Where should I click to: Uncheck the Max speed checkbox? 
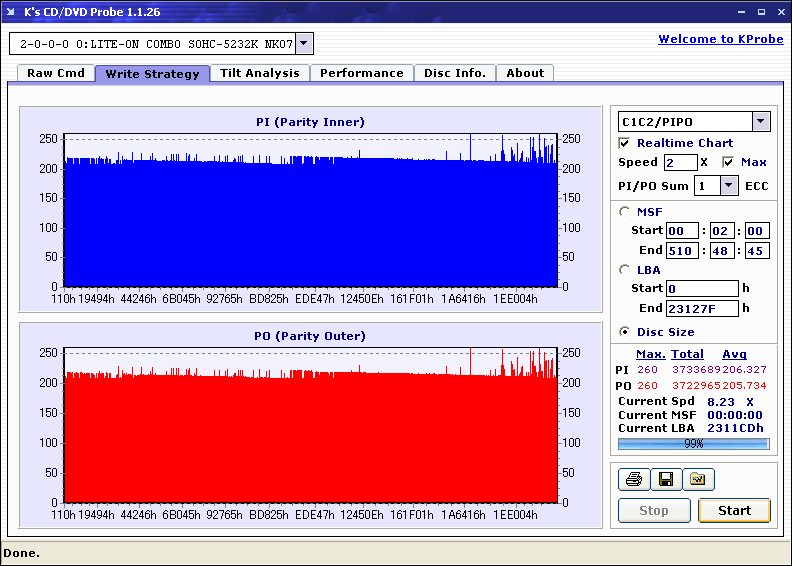click(728, 162)
